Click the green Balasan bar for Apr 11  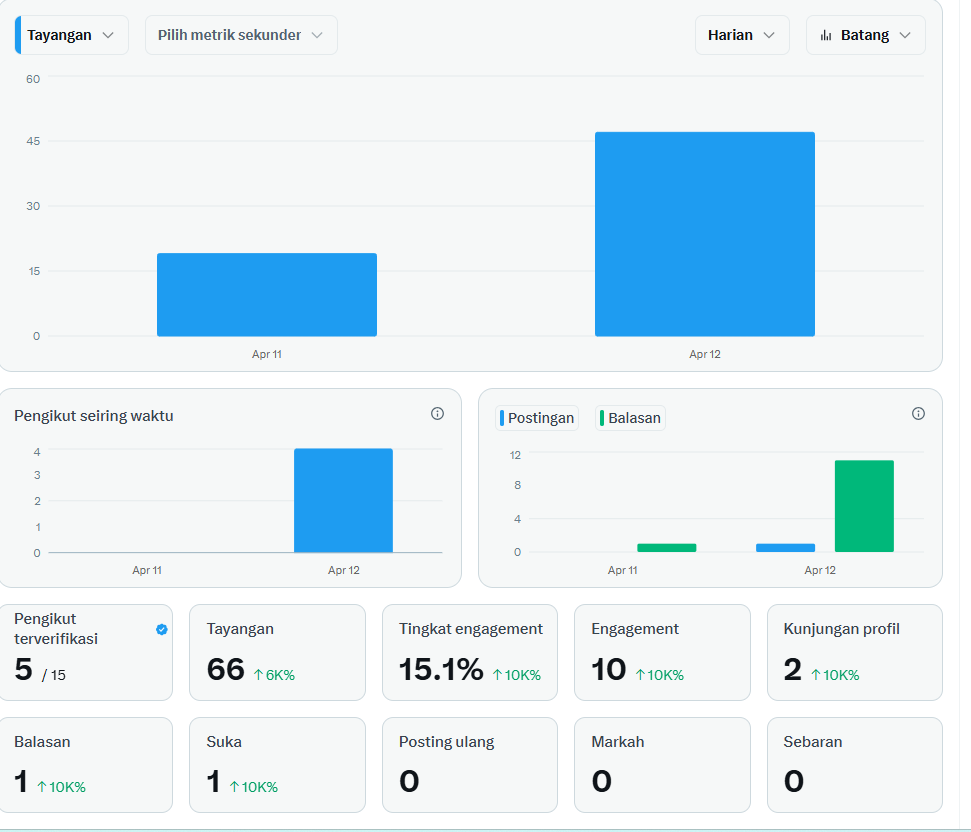(666, 548)
